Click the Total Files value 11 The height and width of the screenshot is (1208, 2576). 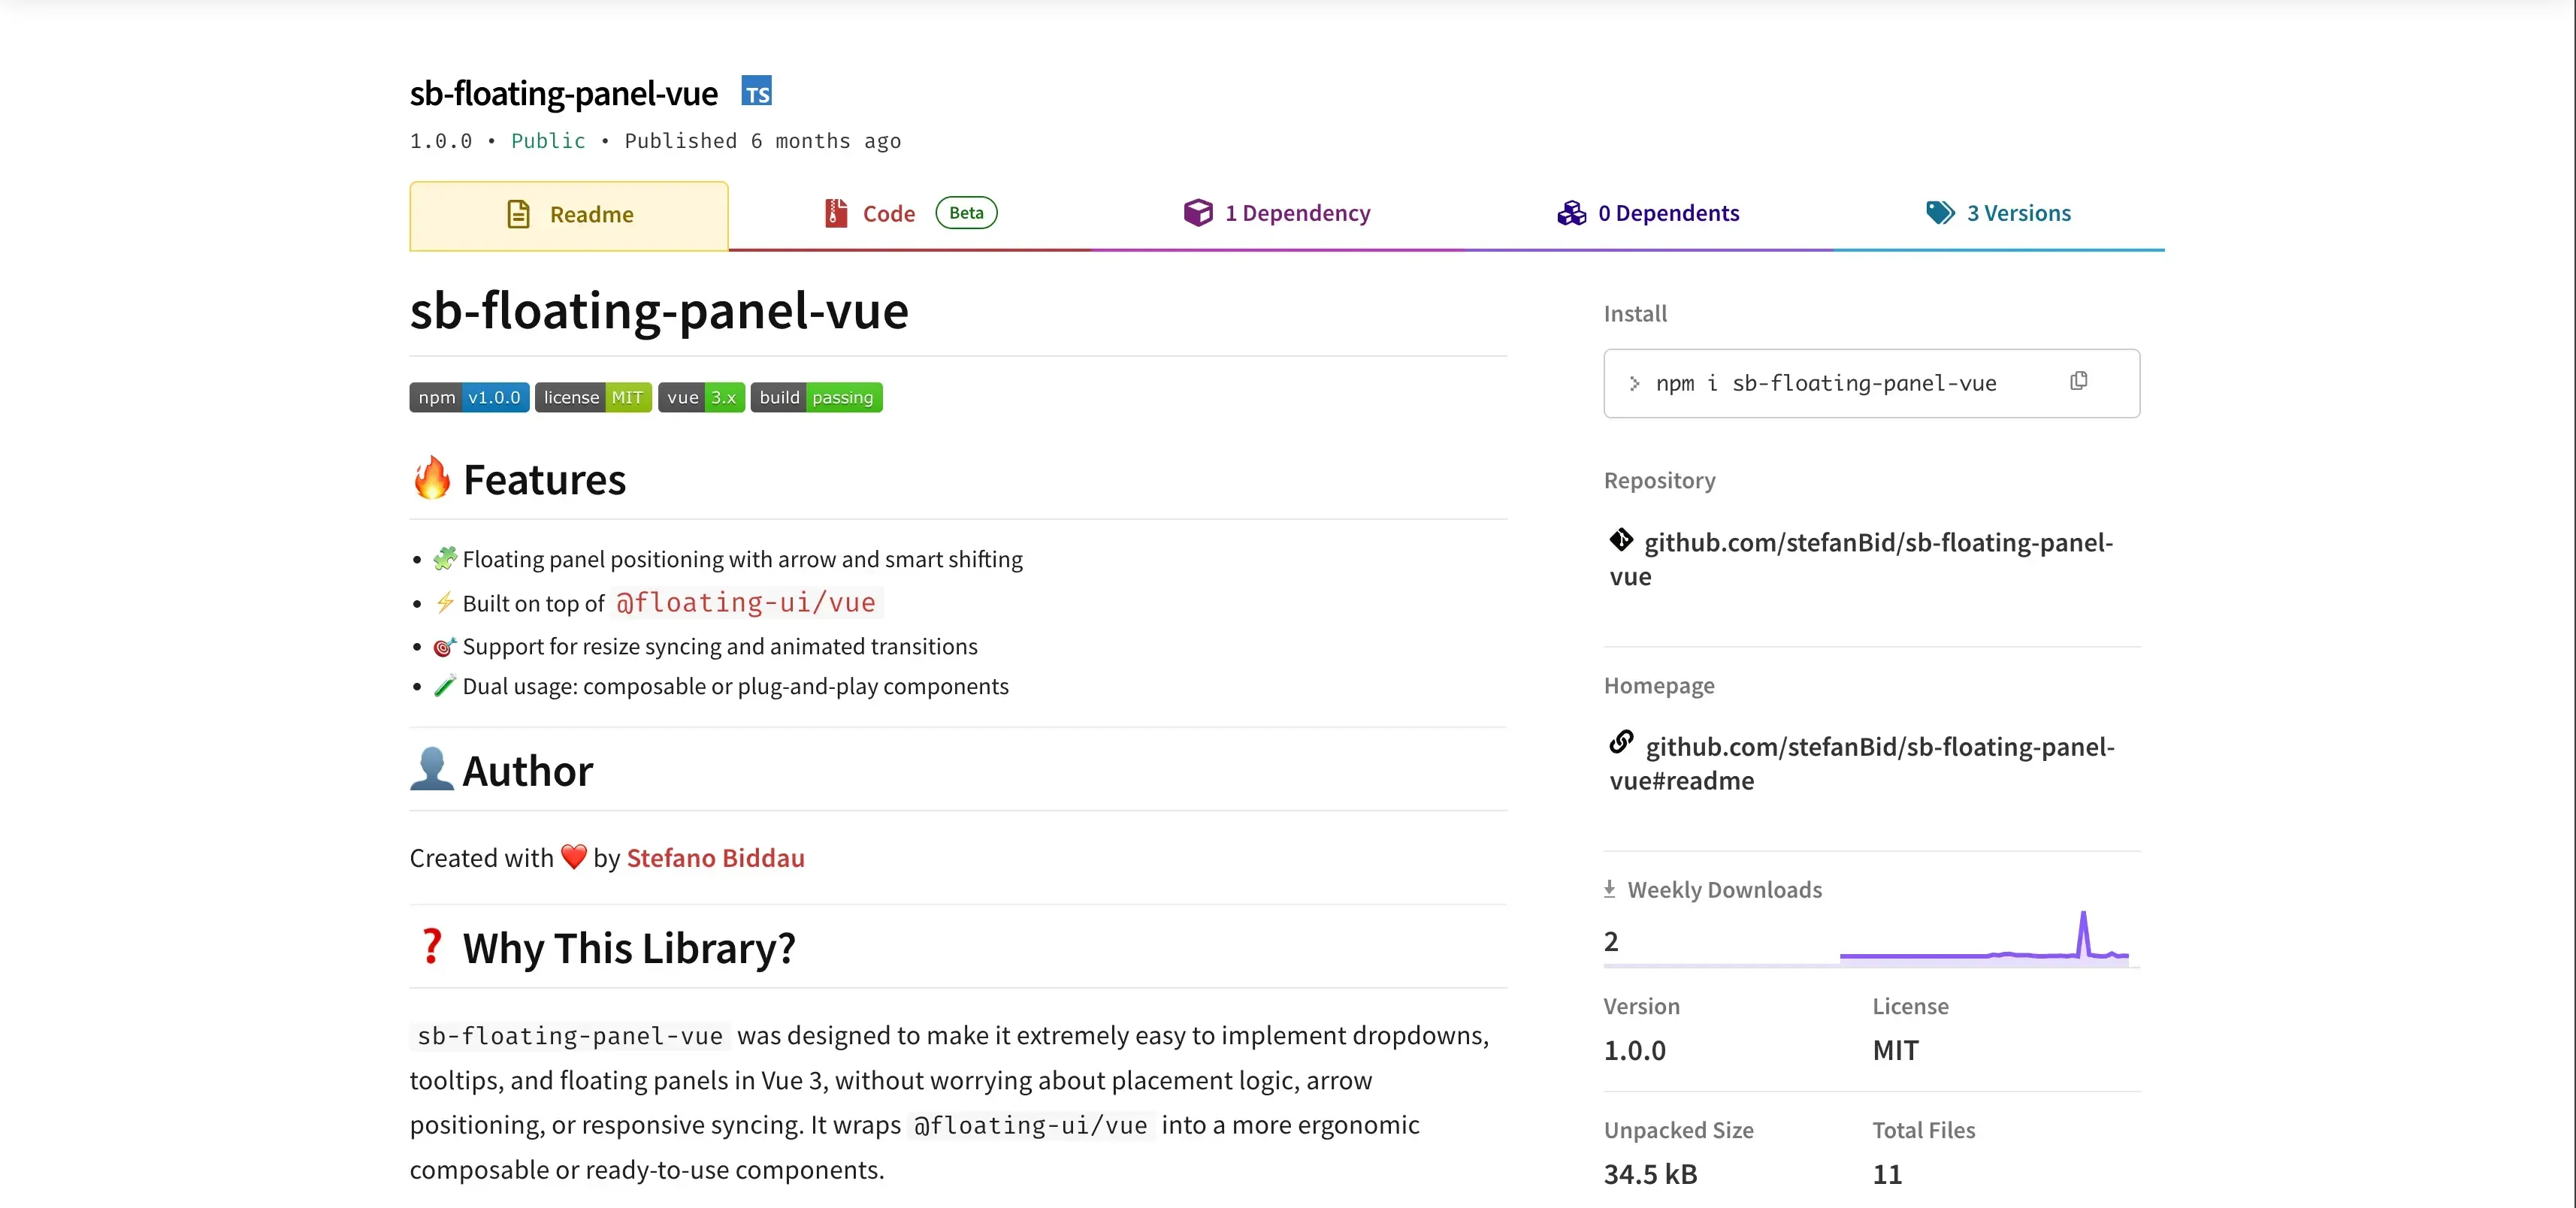click(1887, 1174)
